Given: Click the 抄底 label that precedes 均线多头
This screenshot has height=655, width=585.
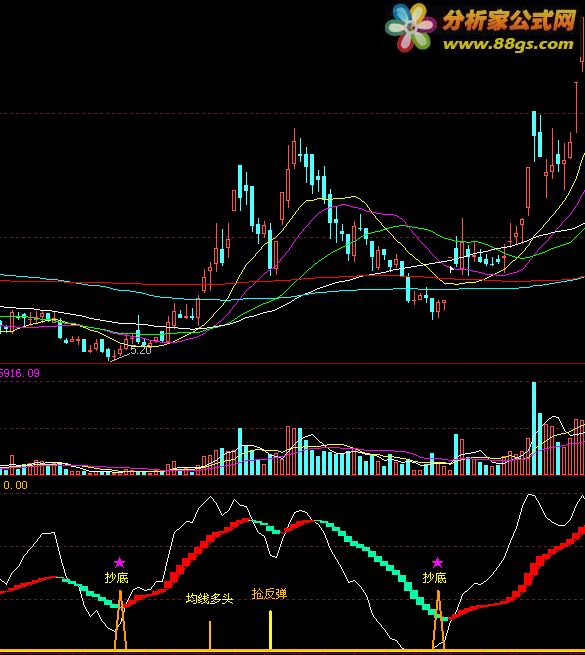Looking at the screenshot, I should [x=117, y=578].
